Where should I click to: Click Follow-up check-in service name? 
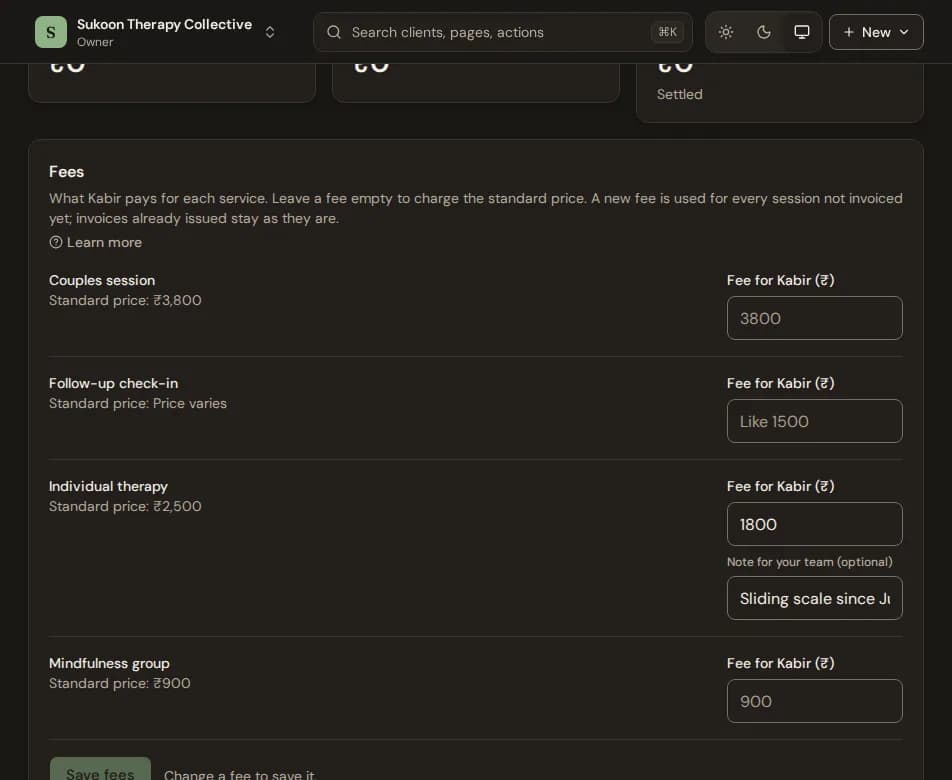(x=114, y=384)
